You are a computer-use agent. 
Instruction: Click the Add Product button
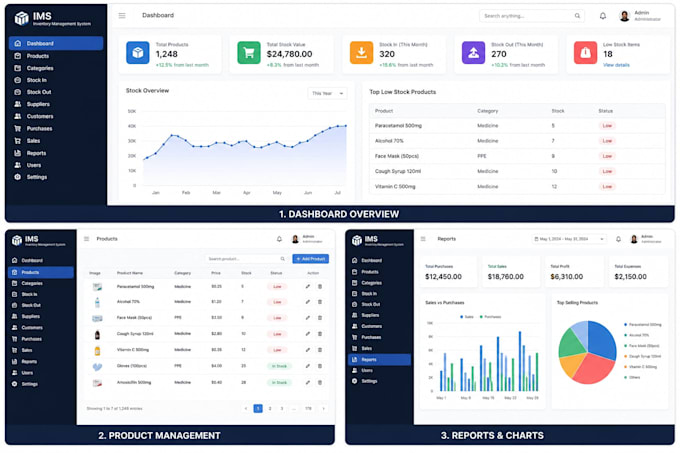point(311,259)
